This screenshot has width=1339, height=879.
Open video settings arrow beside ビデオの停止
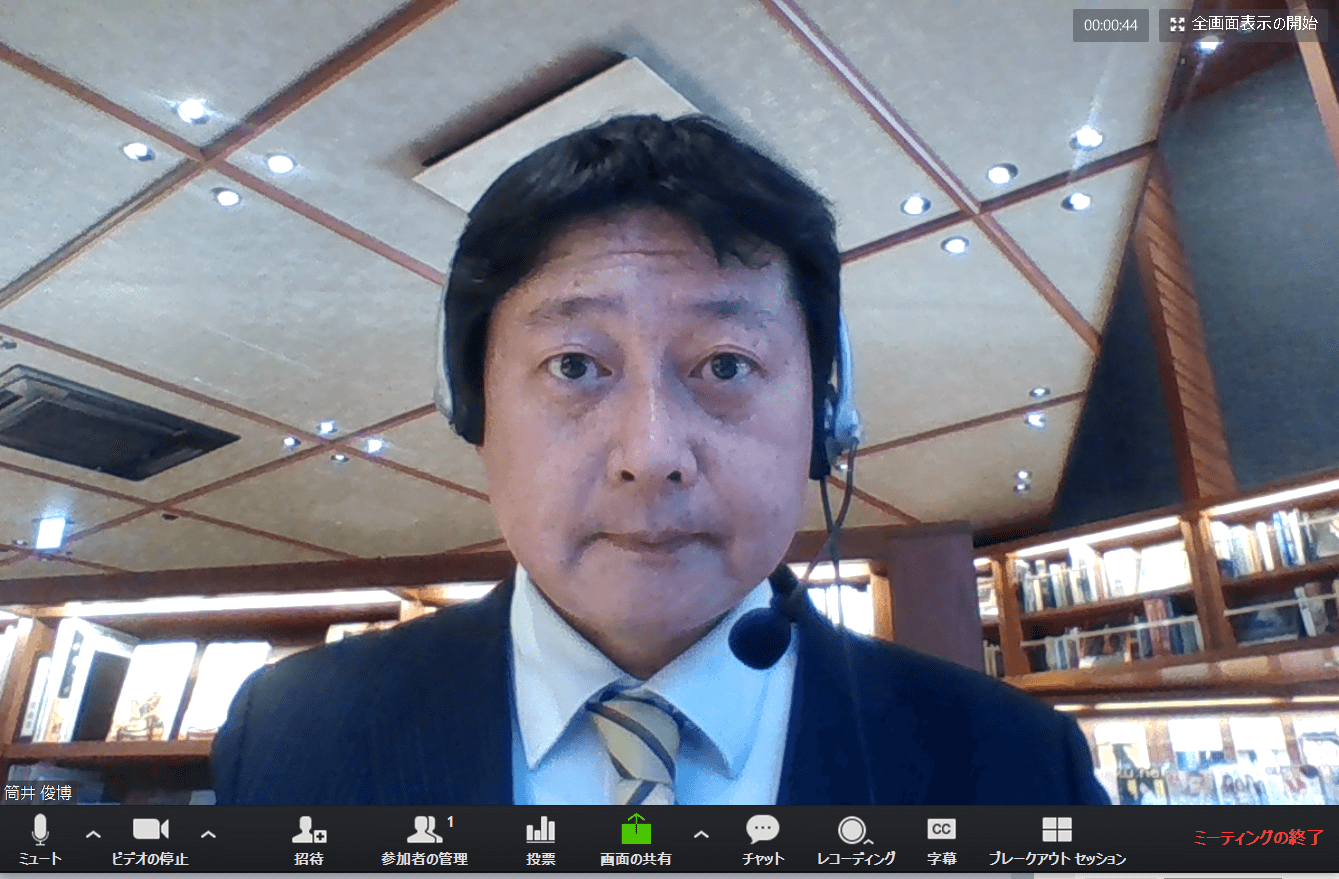tap(208, 834)
